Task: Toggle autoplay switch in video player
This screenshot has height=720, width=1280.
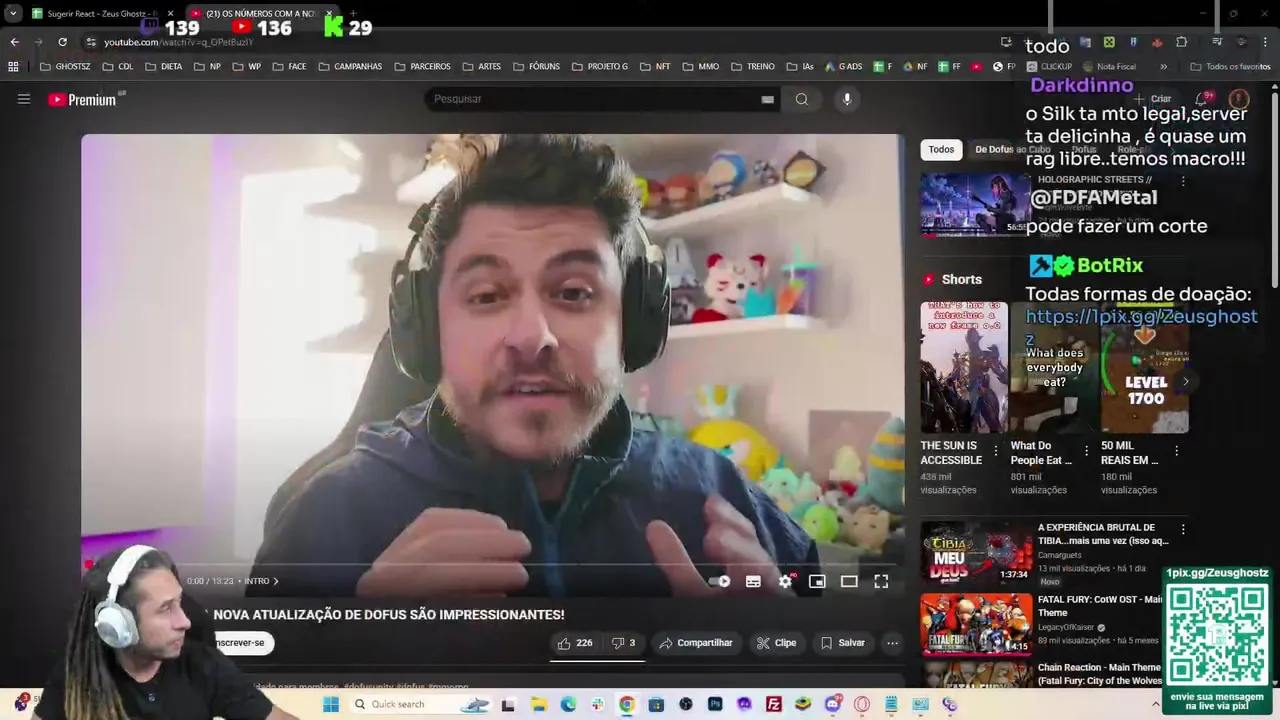Action: [x=719, y=581]
